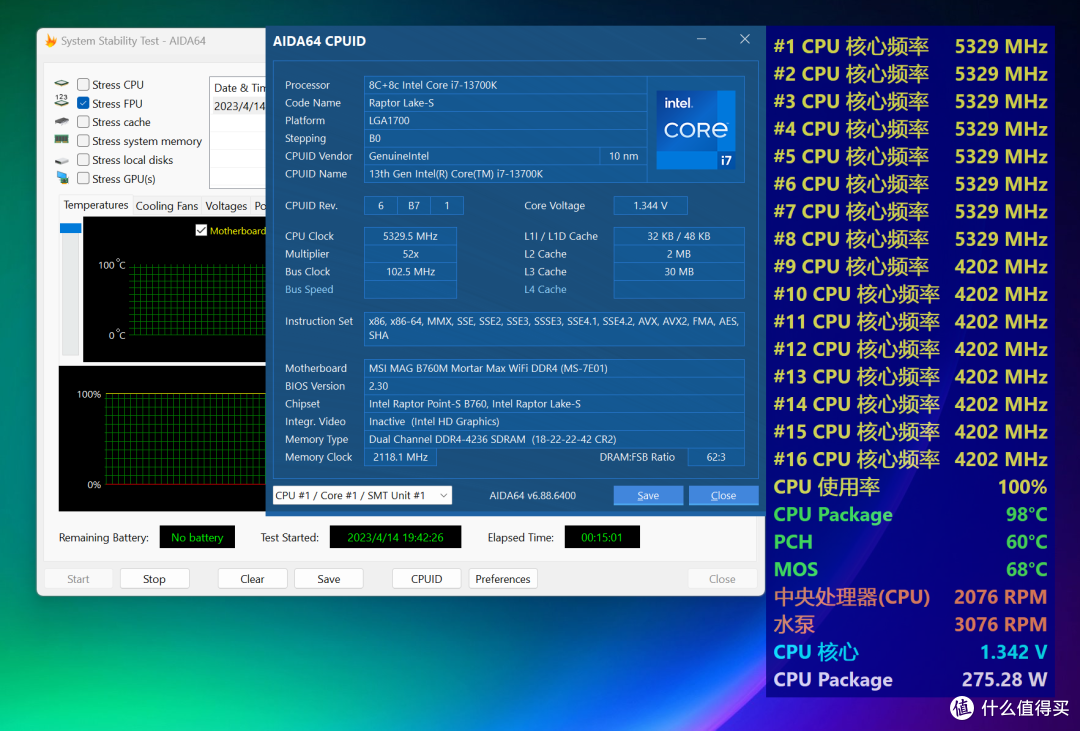The image size is (1080, 731).
Task: Open the Cooling Fans tab
Action: click(x=167, y=206)
